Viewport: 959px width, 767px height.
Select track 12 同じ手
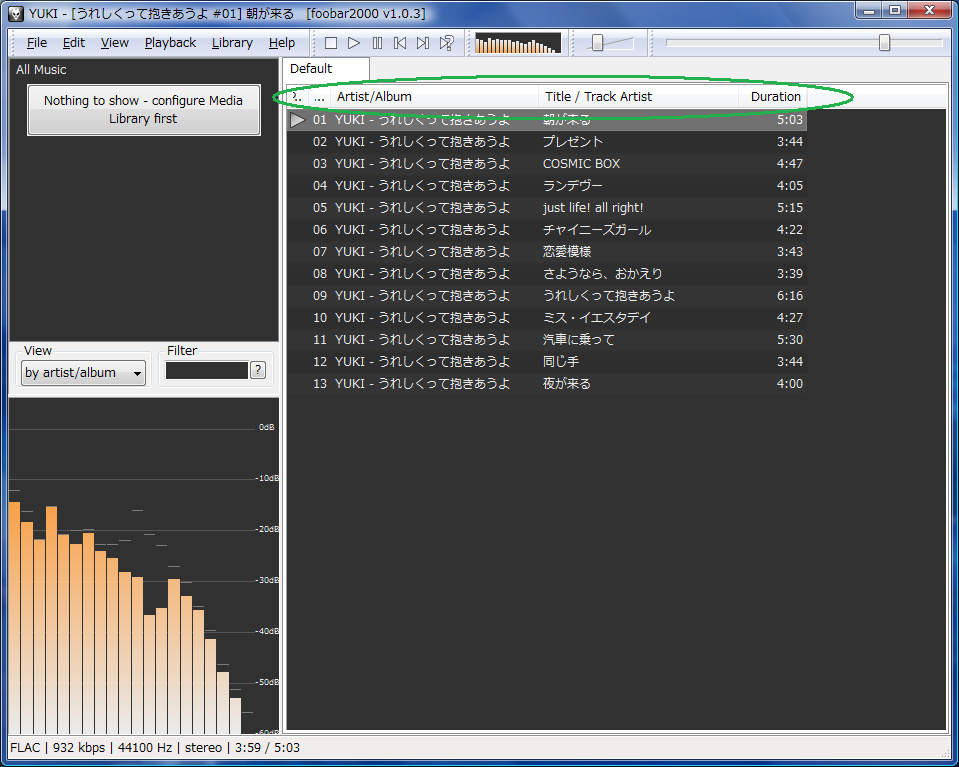[x=547, y=362]
